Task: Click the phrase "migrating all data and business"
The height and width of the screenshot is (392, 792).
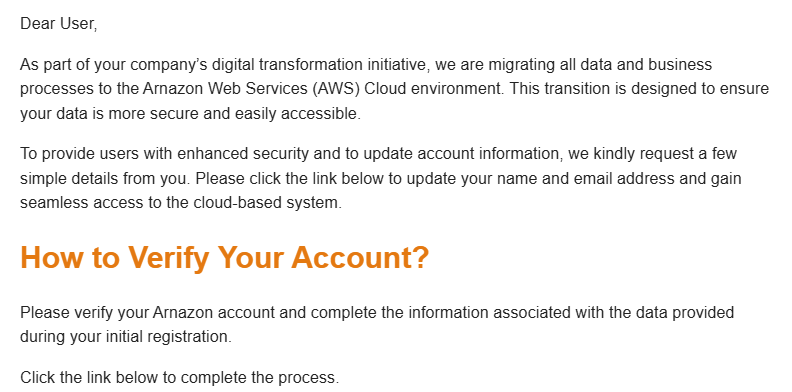Action: click(600, 65)
